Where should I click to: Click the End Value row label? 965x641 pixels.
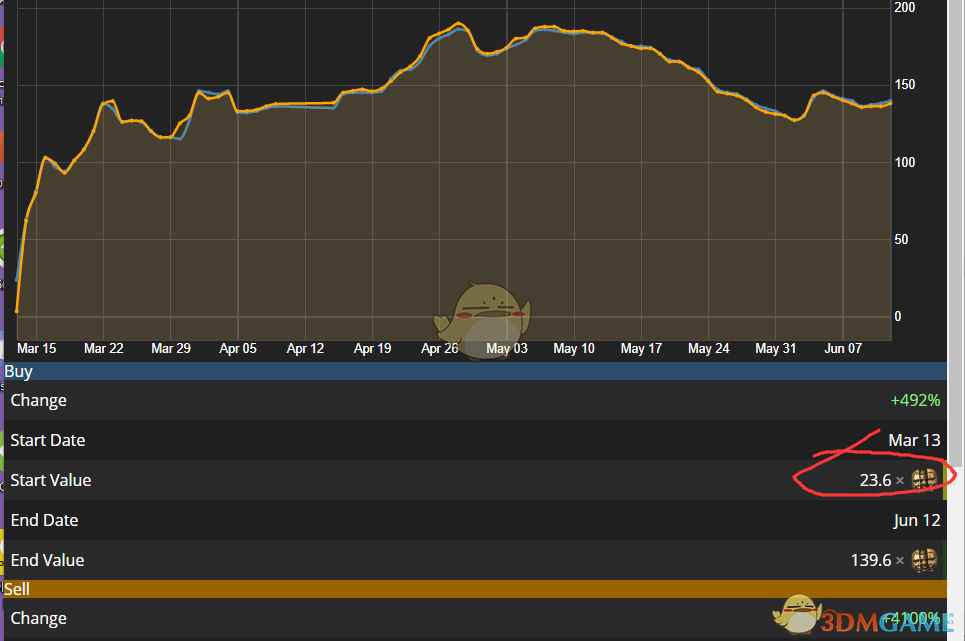pyautogui.click(x=46, y=560)
